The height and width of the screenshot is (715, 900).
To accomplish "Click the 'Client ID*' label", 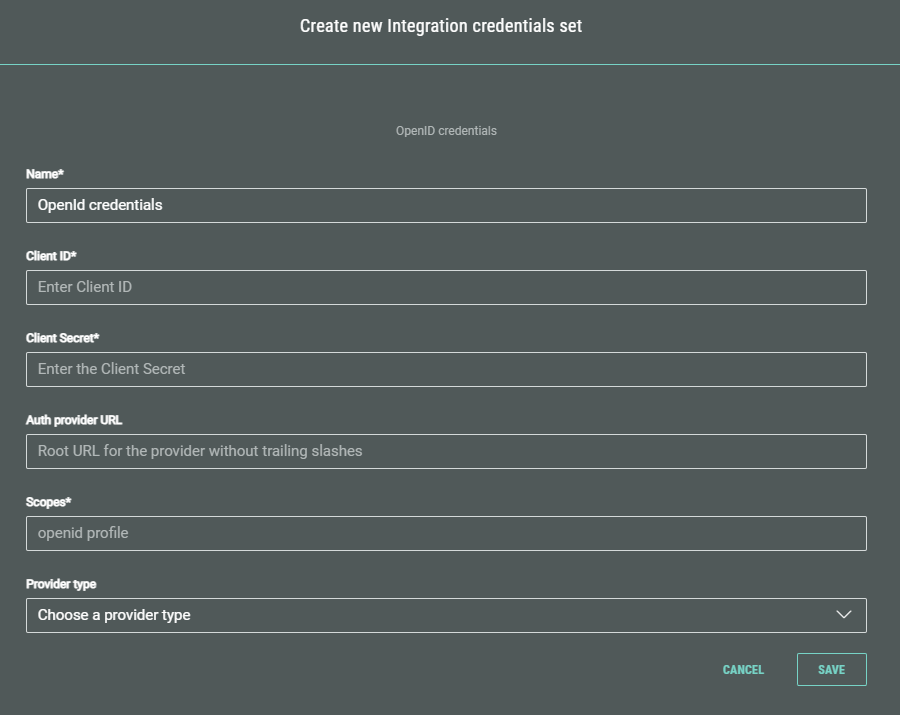I will 51,256.
